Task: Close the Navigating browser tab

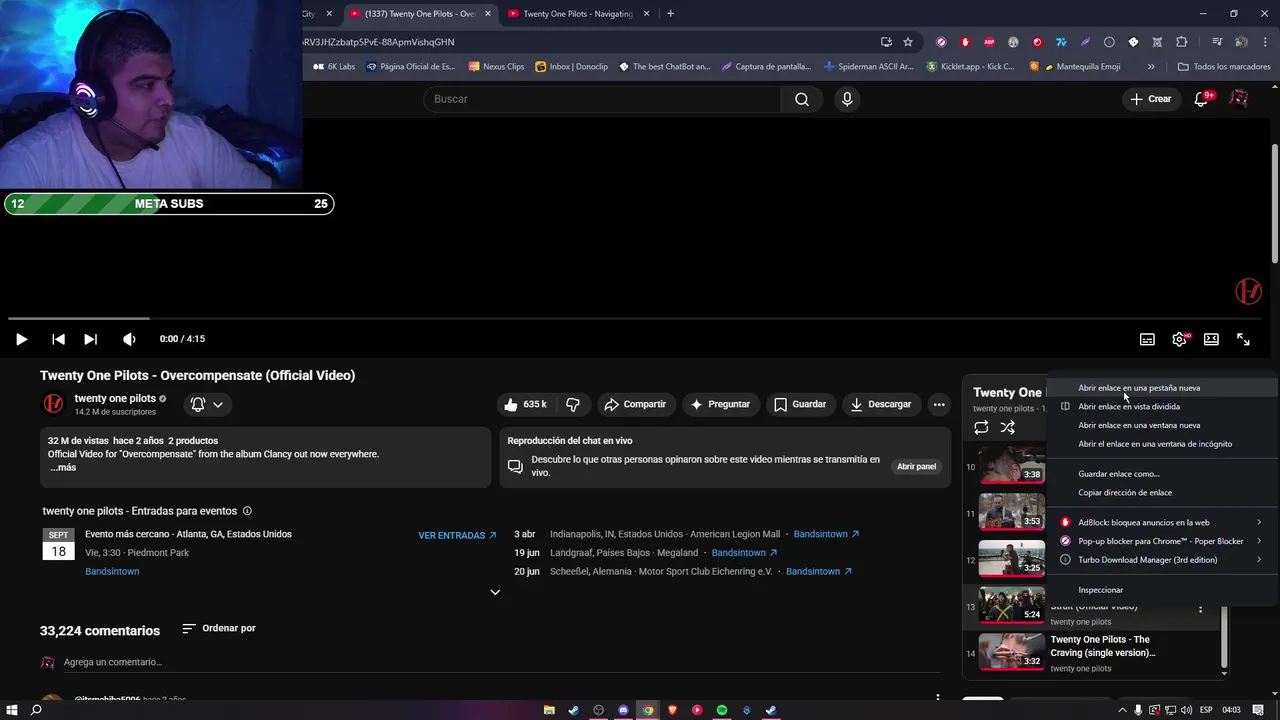Action: pos(647,14)
